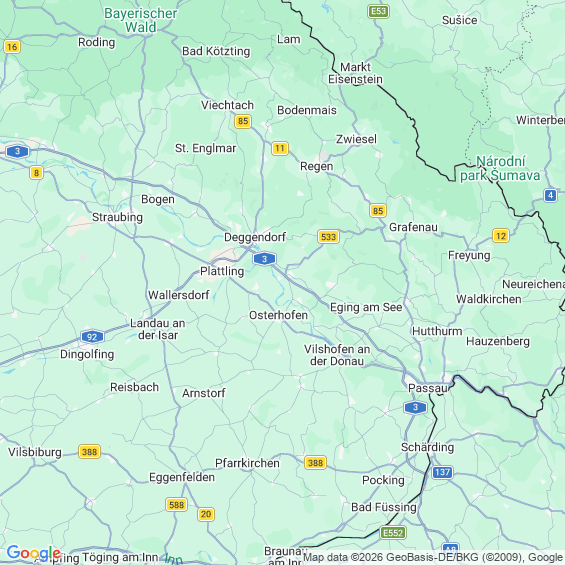Screen dimensions: 565x565
Task: Click the route 588 road shield
Action: 177,504
